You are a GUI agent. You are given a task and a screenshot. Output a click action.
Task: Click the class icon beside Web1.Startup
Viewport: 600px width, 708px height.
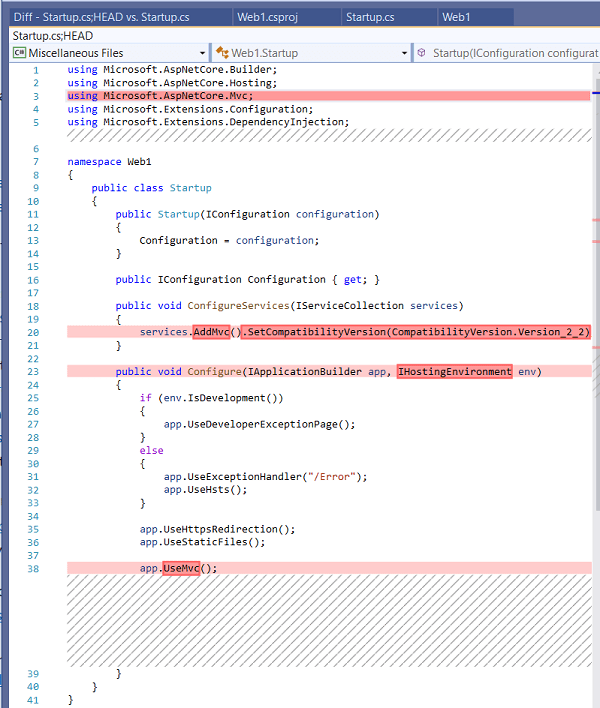[222, 52]
